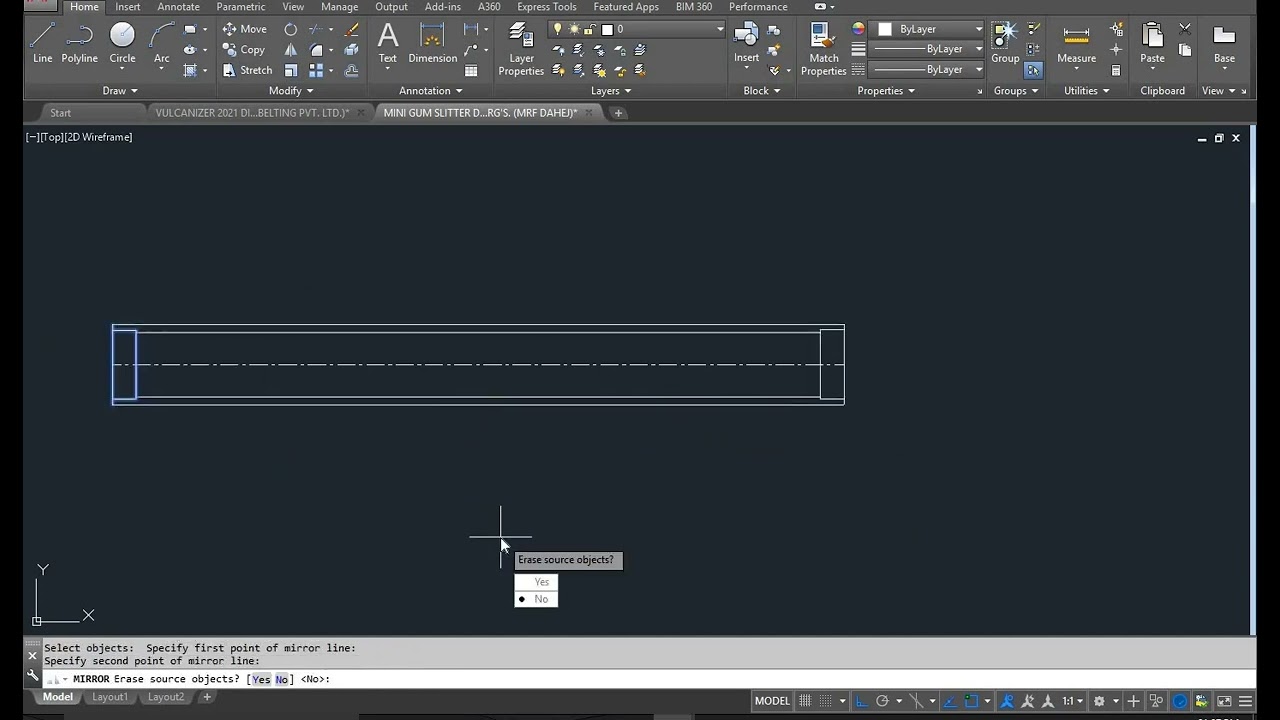Click the [2D Wireframe] visual style label

tap(98, 137)
